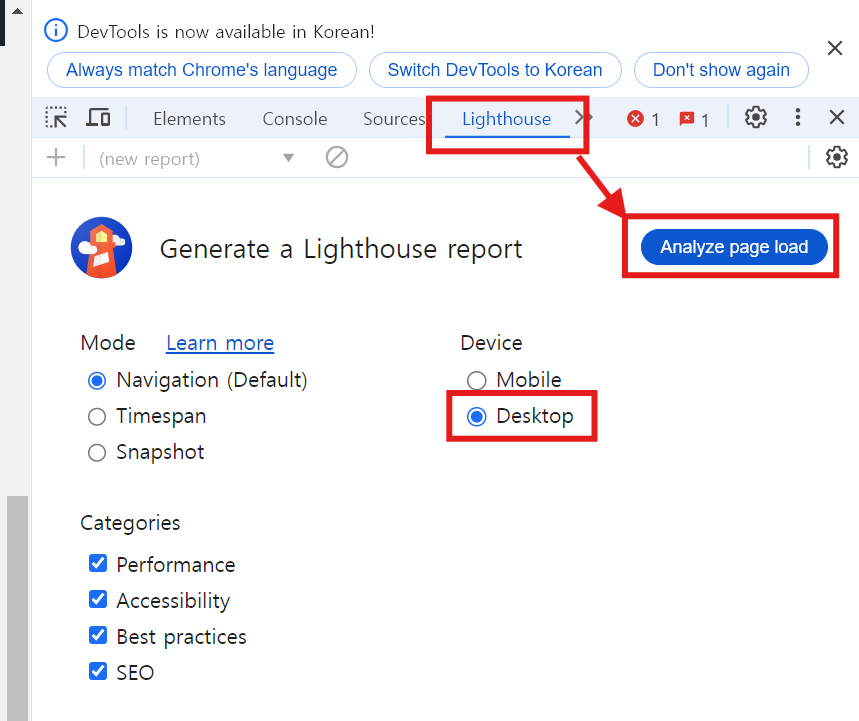859x721 pixels.
Task: Open the Lighthouse panel settings gear
Action: pyautogui.click(x=836, y=157)
